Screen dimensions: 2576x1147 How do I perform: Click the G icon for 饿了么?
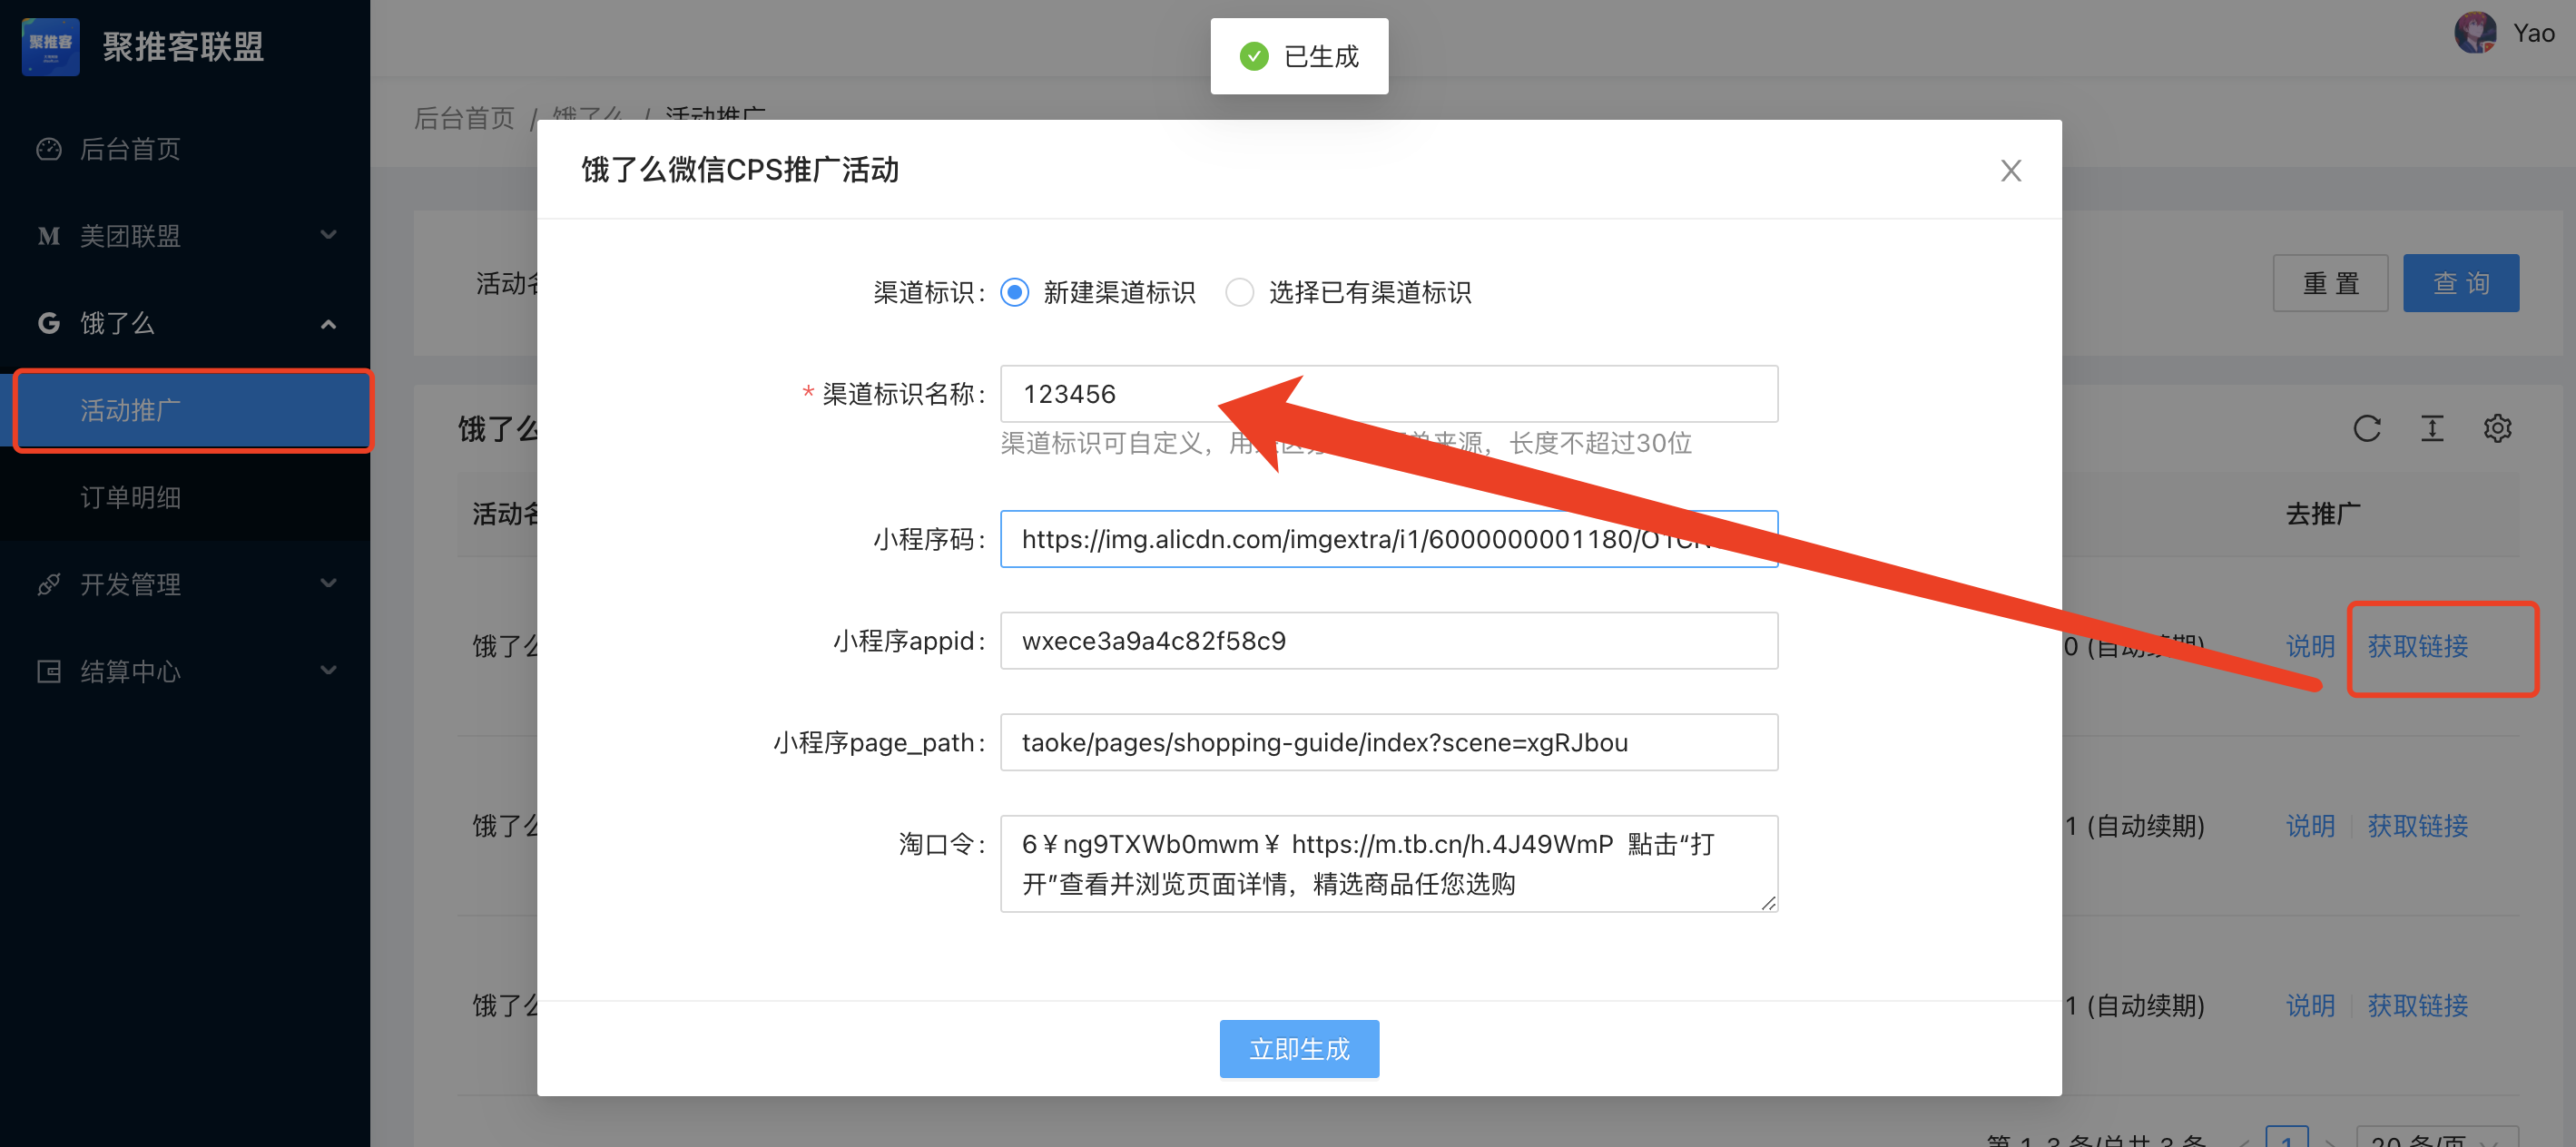click(x=48, y=323)
